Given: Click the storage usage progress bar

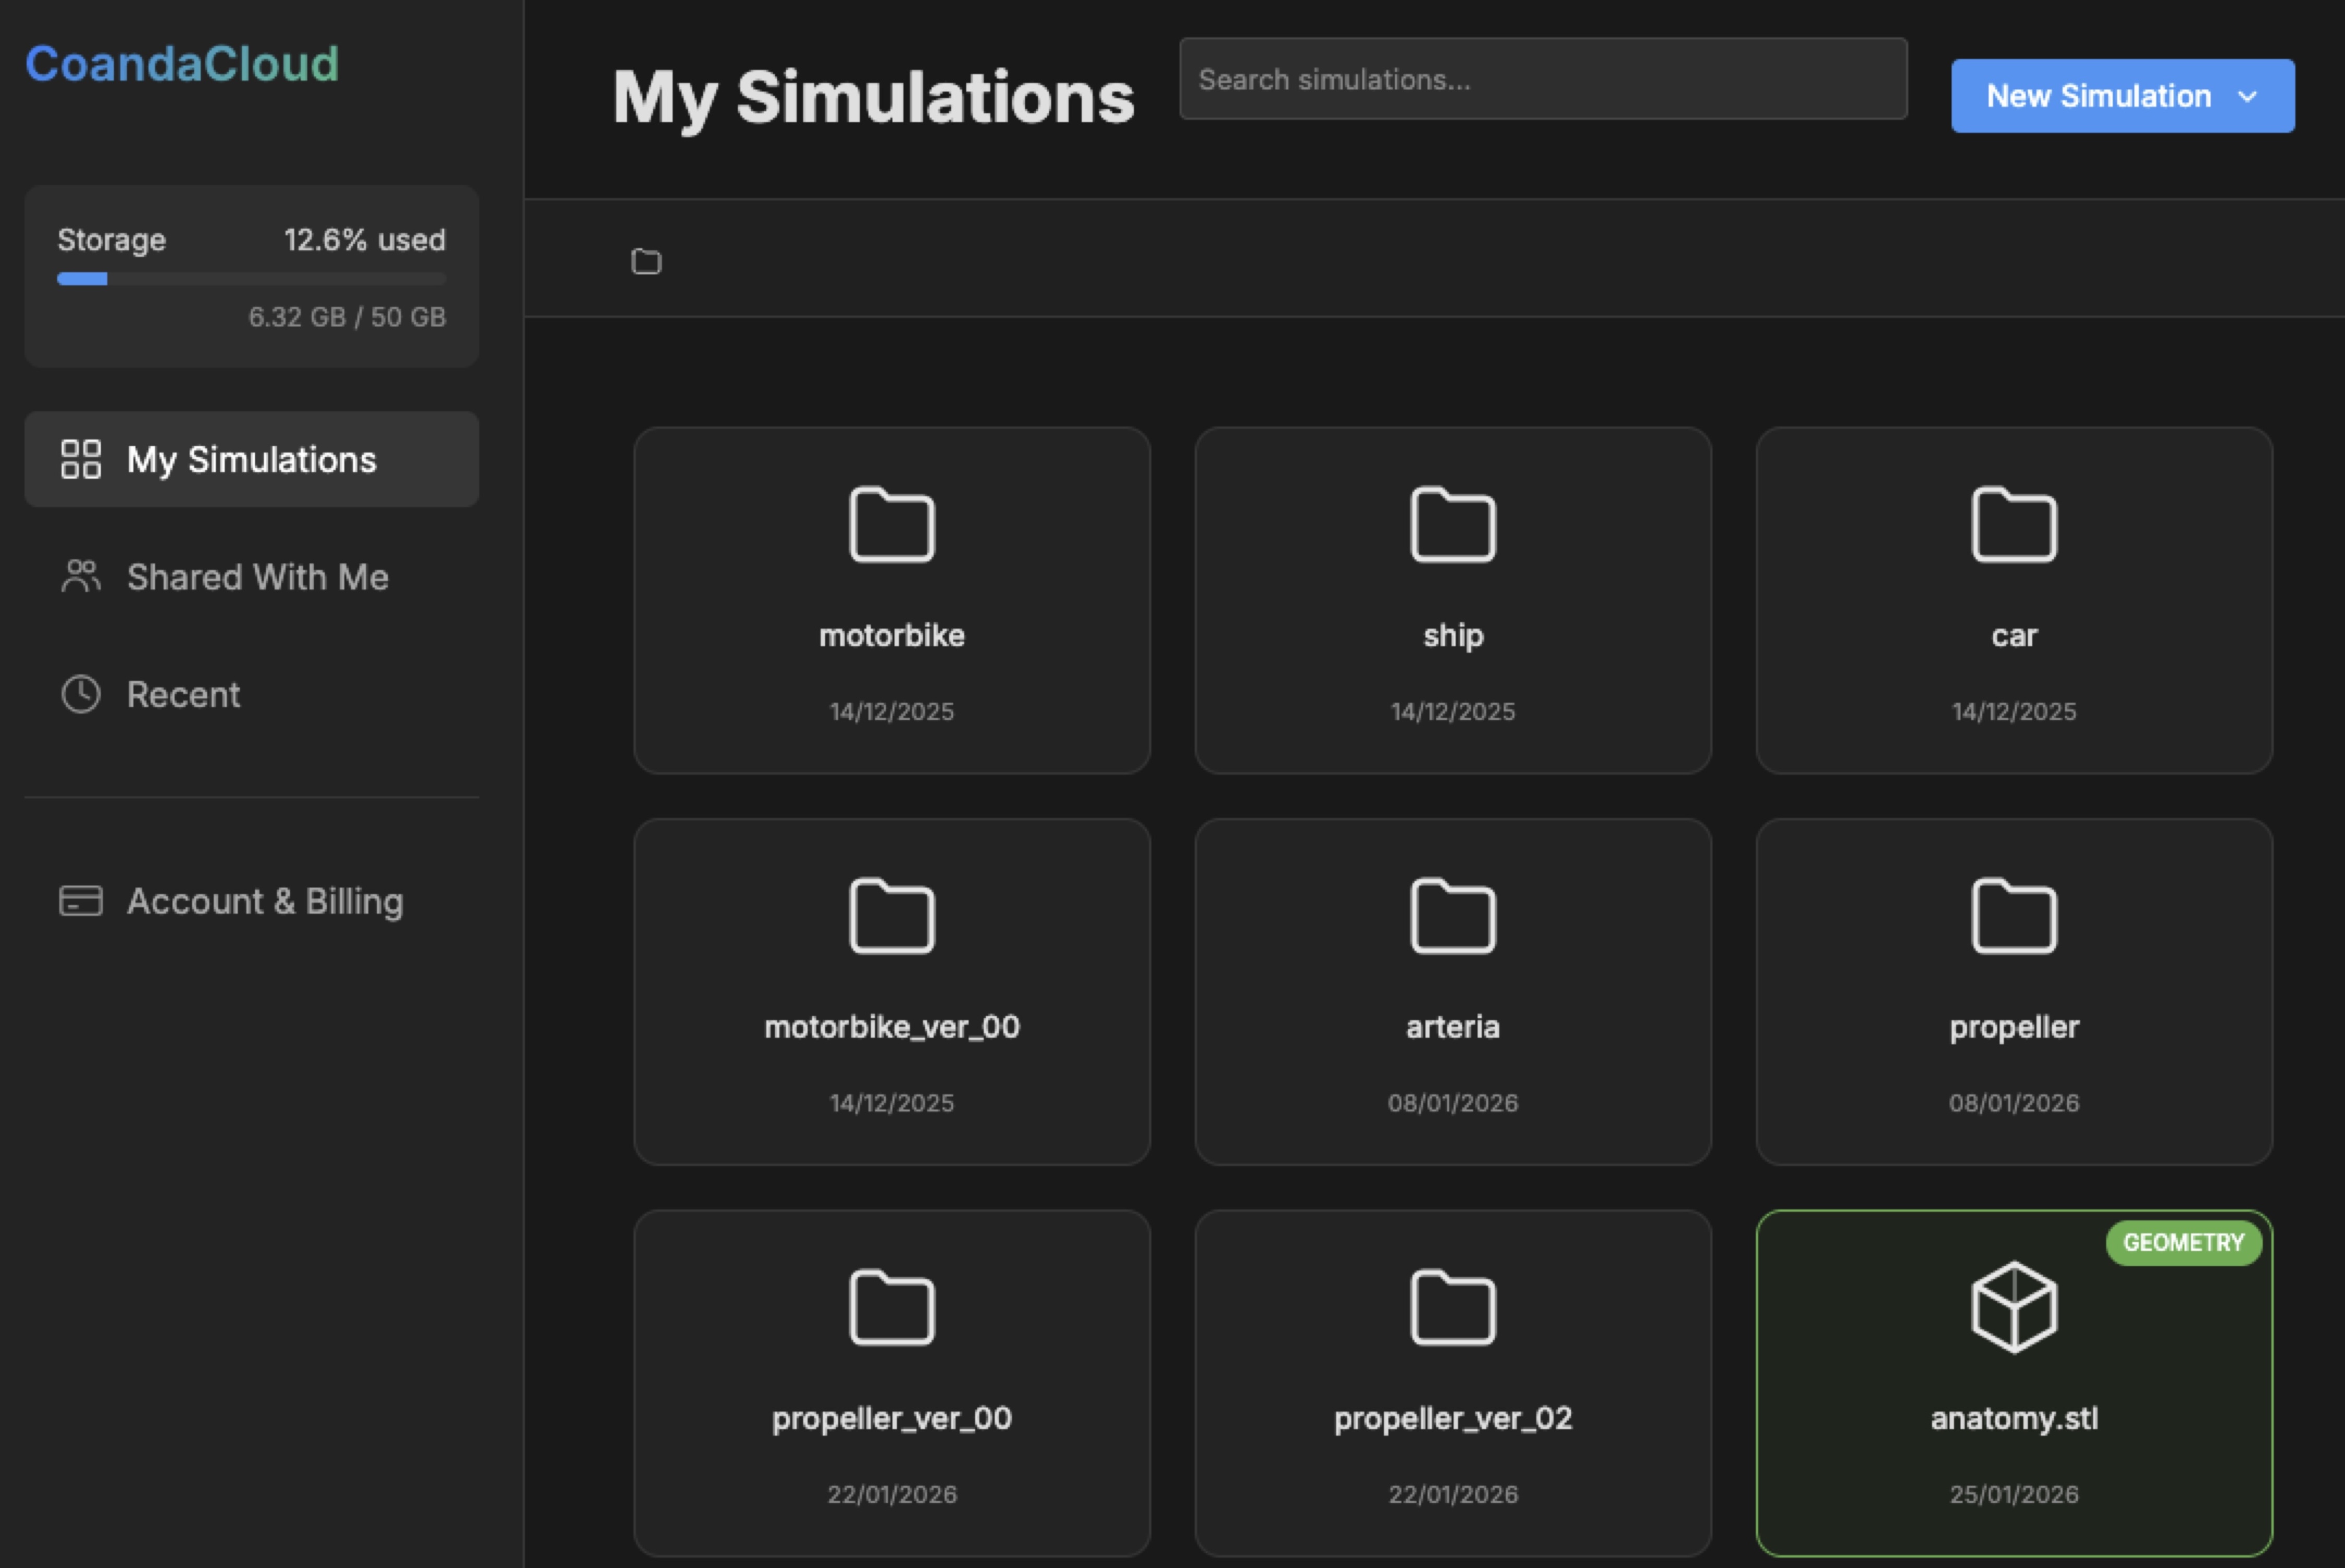Looking at the screenshot, I should pyautogui.click(x=251, y=279).
